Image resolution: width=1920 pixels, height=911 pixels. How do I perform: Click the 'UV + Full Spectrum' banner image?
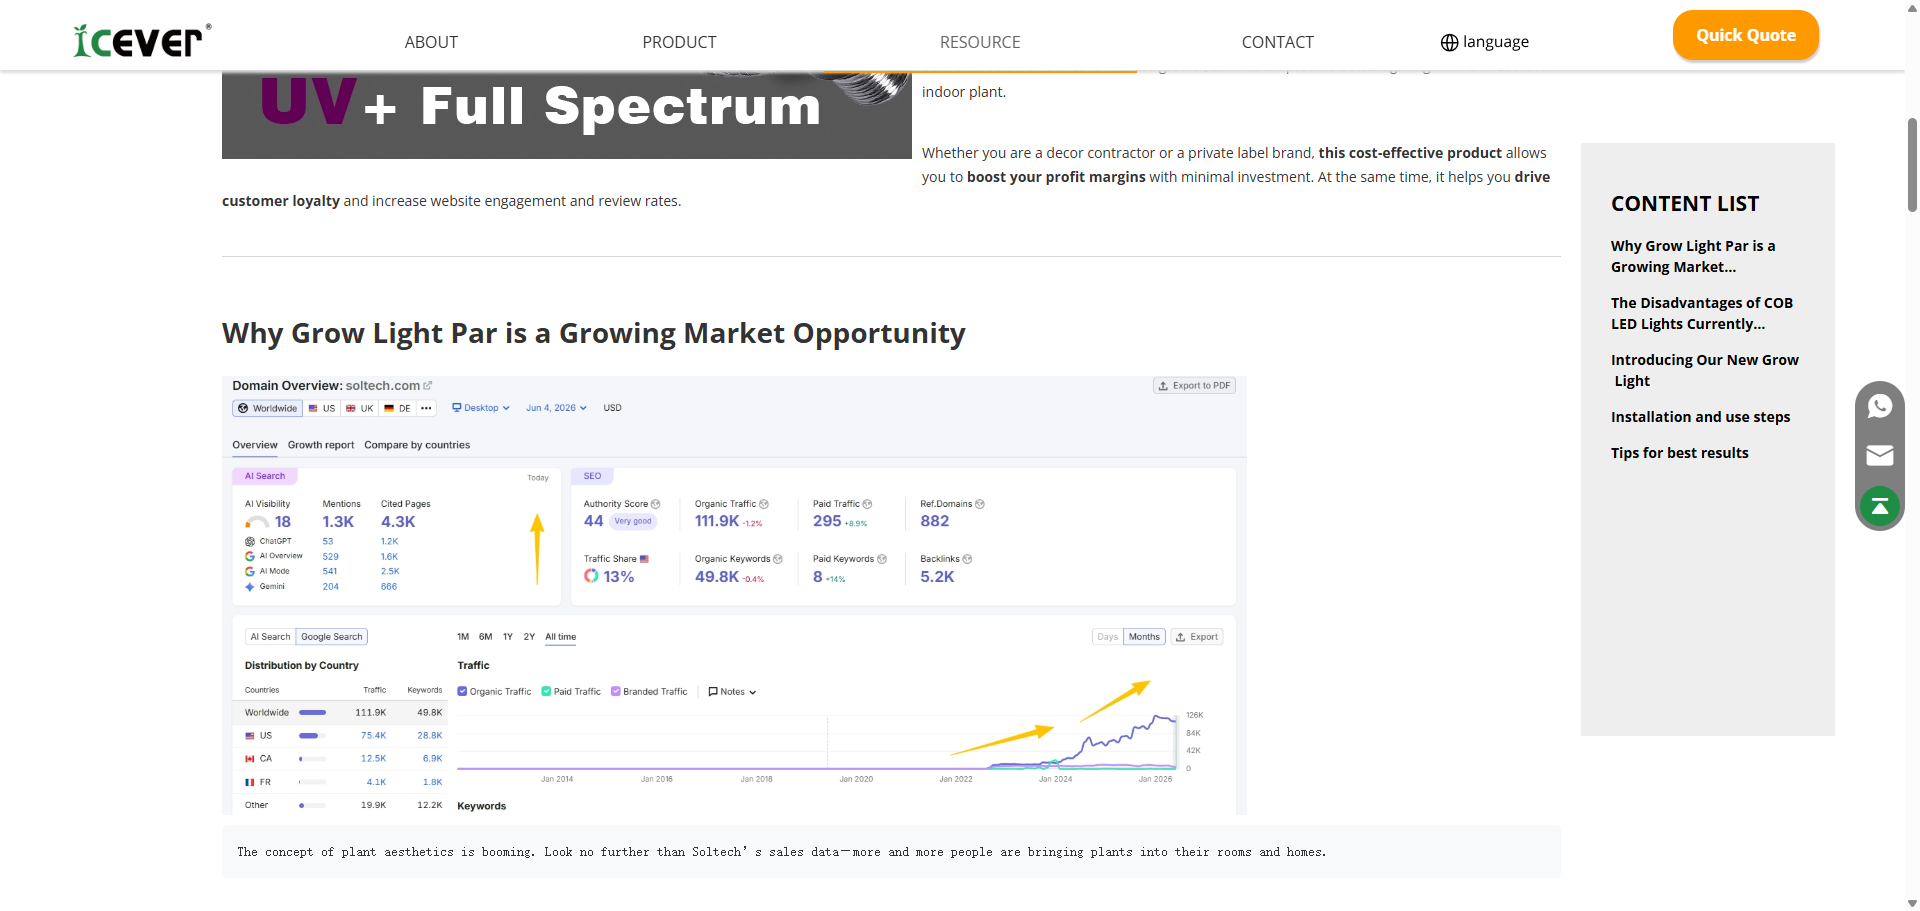[x=567, y=114]
